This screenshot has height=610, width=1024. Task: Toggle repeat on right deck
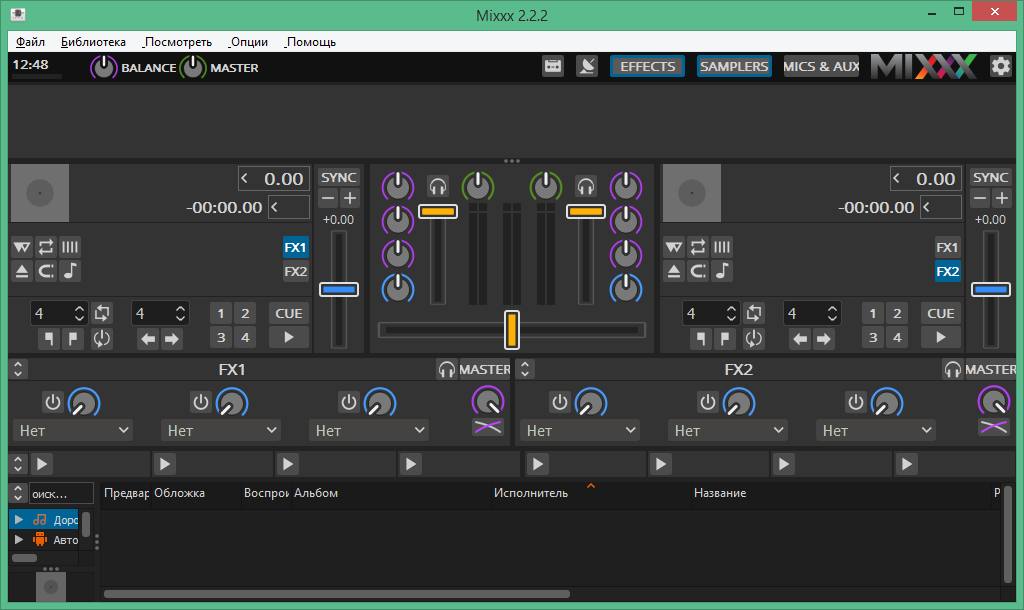click(x=697, y=247)
